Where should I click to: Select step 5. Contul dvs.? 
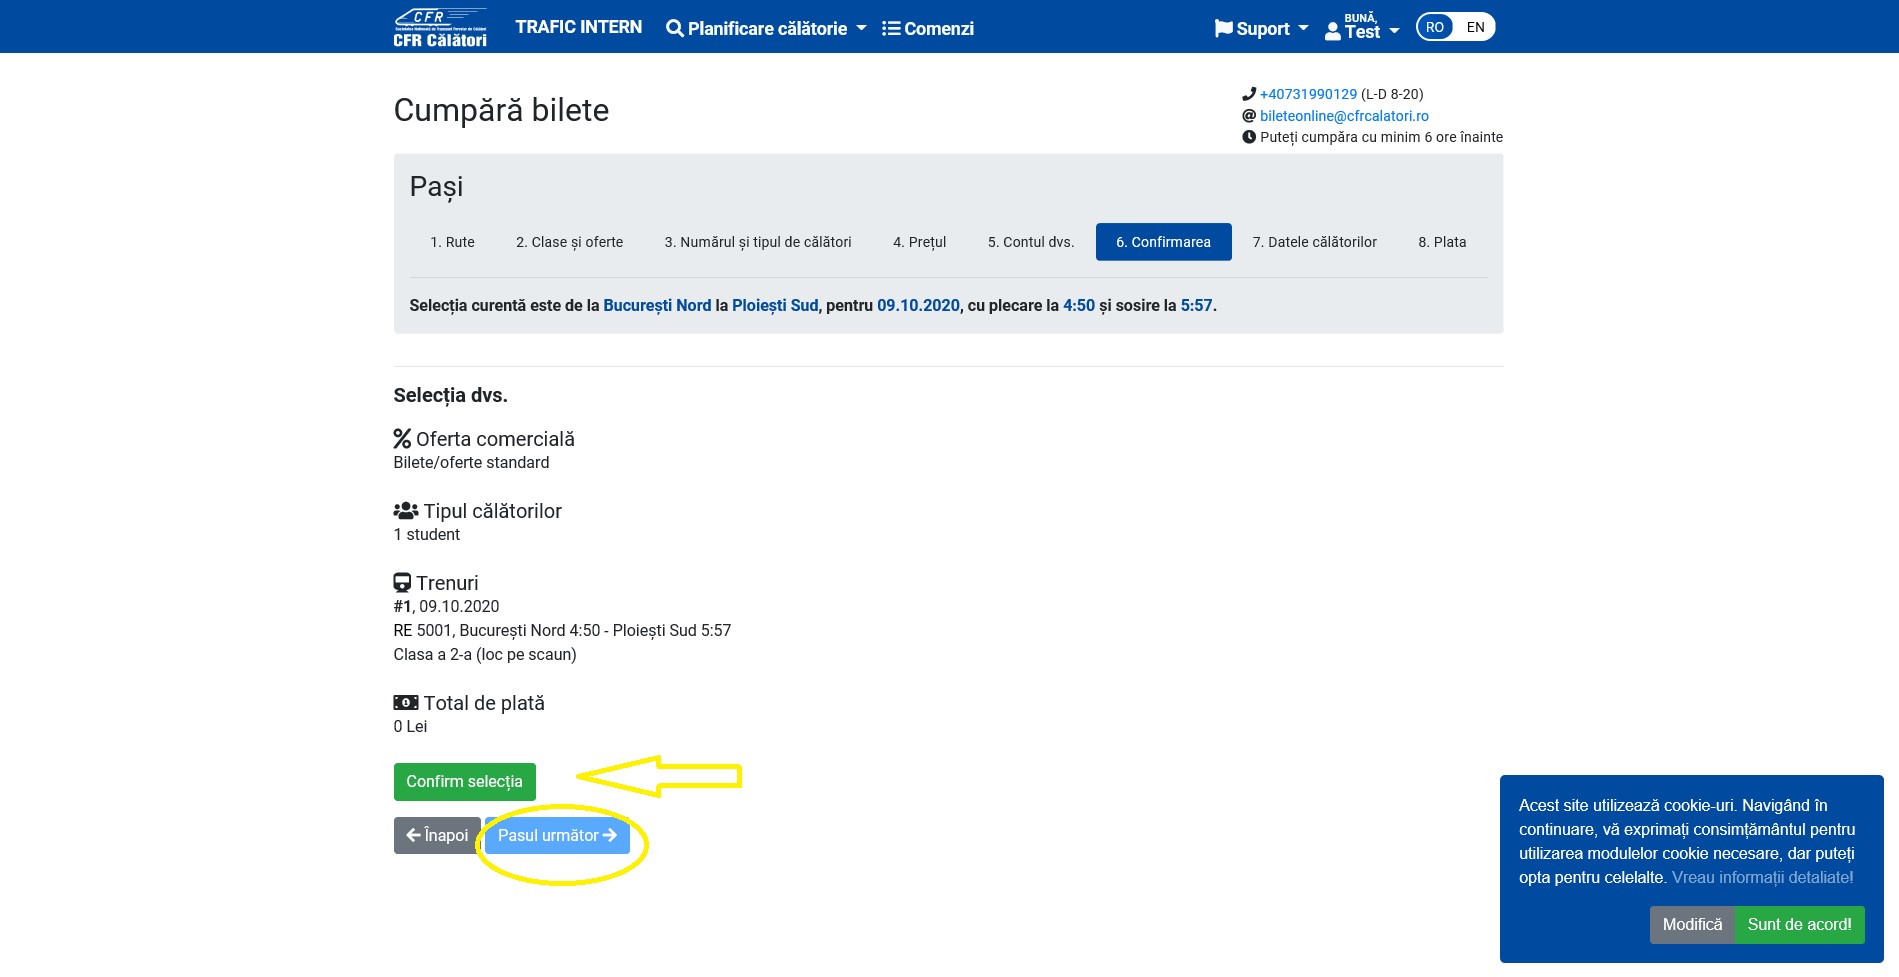1031,242
